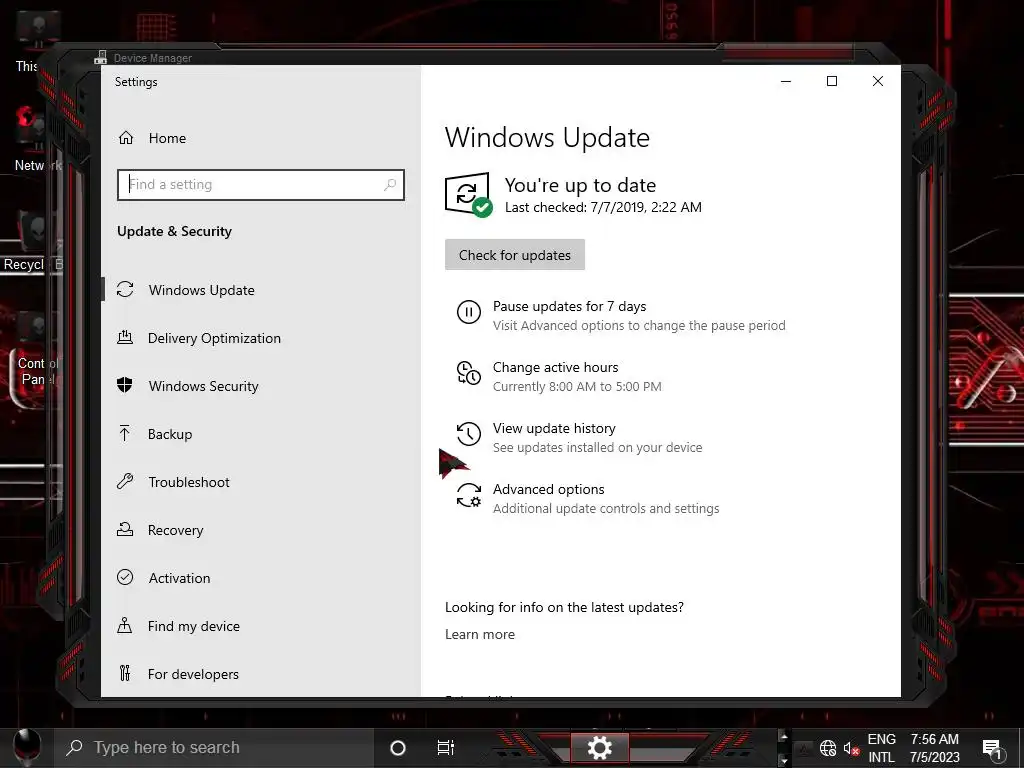Image resolution: width=1024 pixels, height=768 pixels.
Task: Click the 7:56 AM taskbar clock
Action: point(935,748)
